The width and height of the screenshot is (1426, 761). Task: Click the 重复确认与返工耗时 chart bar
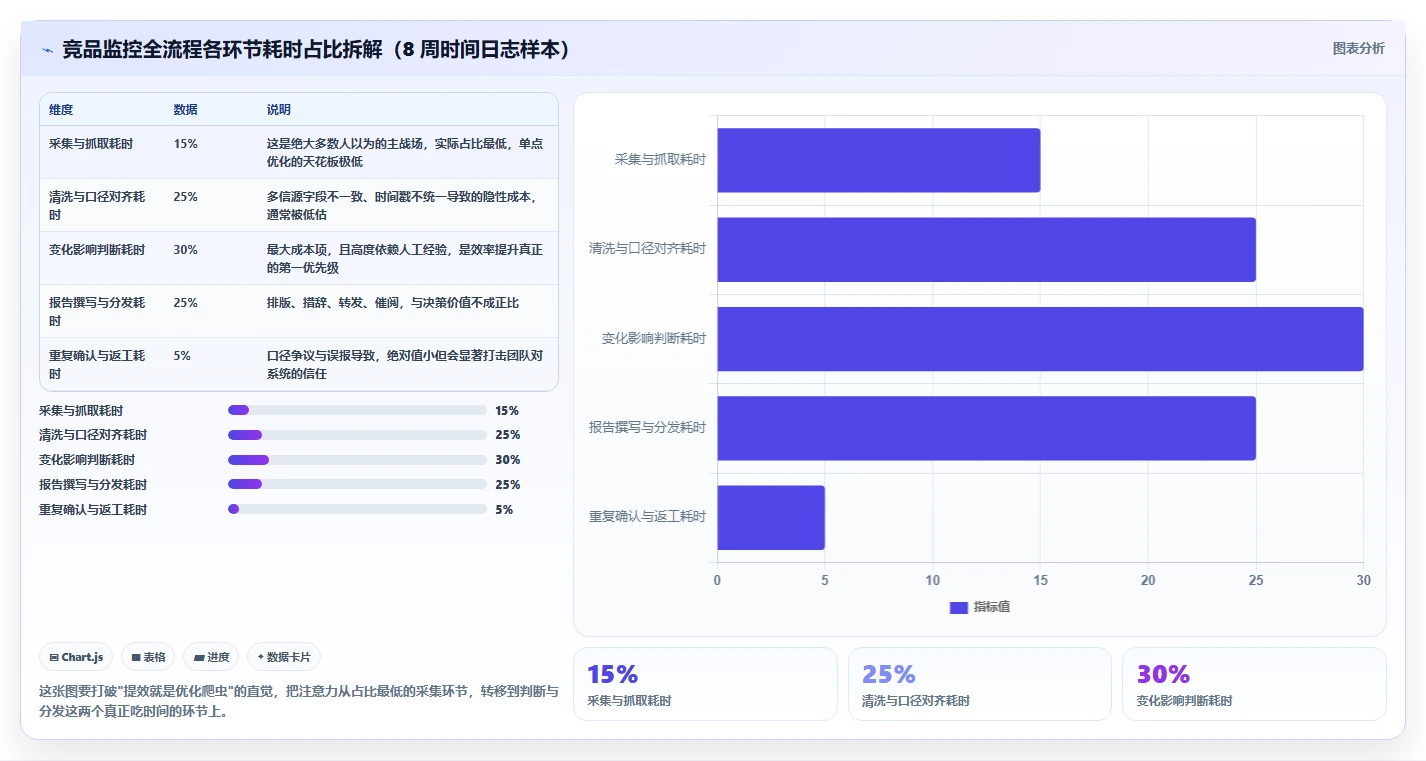[771, 517]
